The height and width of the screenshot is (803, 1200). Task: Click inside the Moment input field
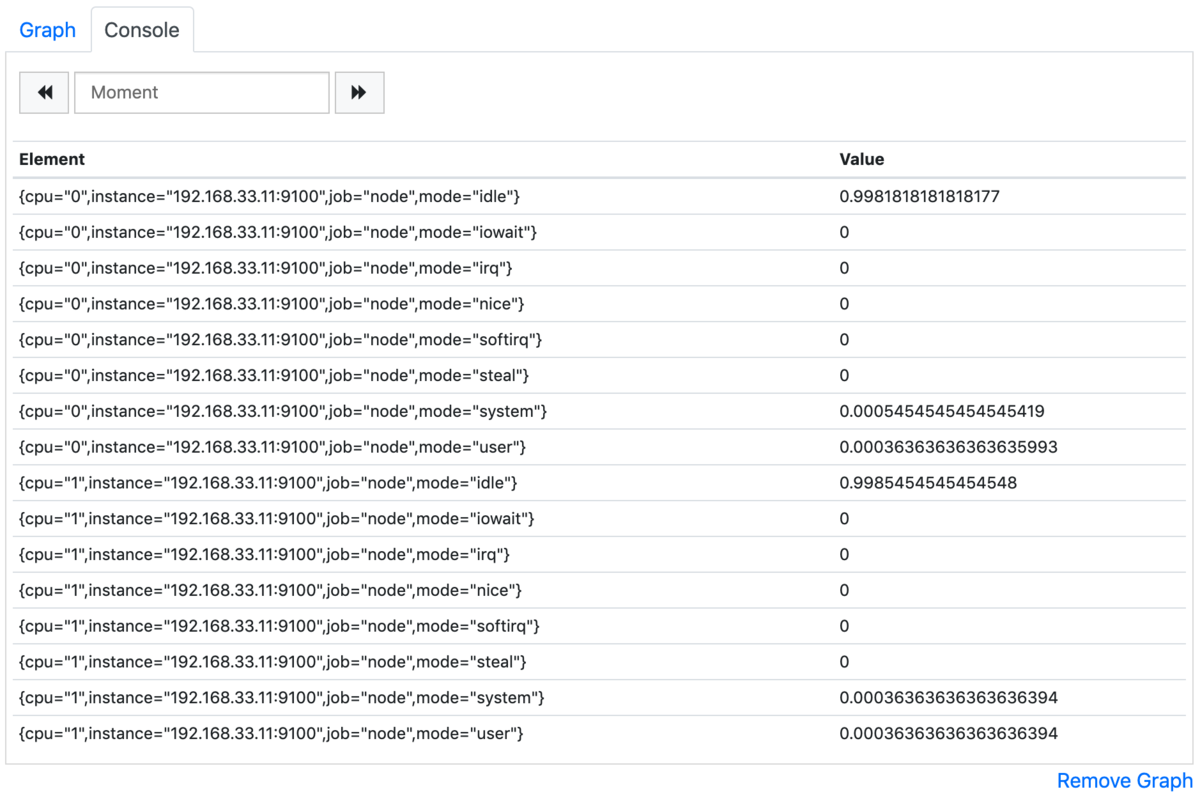(x=200, y=92)
